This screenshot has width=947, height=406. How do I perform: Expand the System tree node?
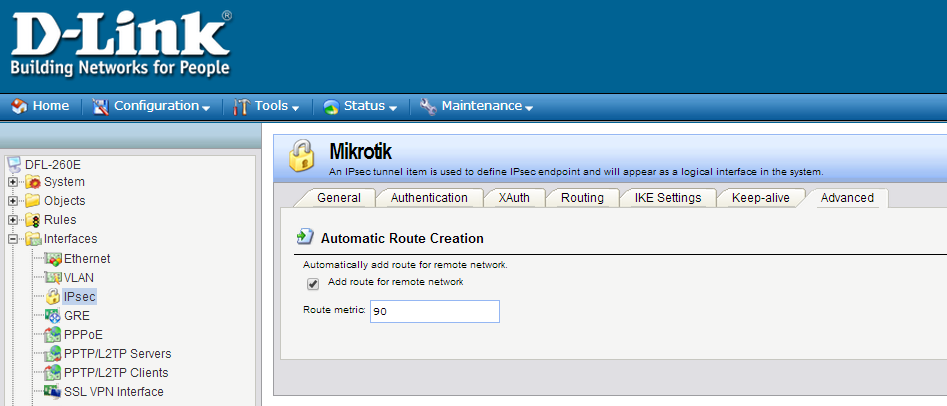pos(12,182)
